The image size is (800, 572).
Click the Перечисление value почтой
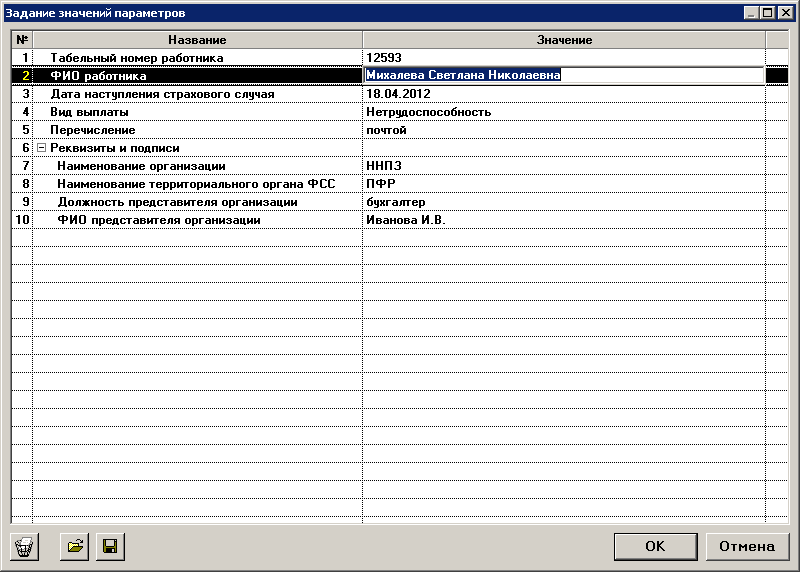(x=563, y=130)
